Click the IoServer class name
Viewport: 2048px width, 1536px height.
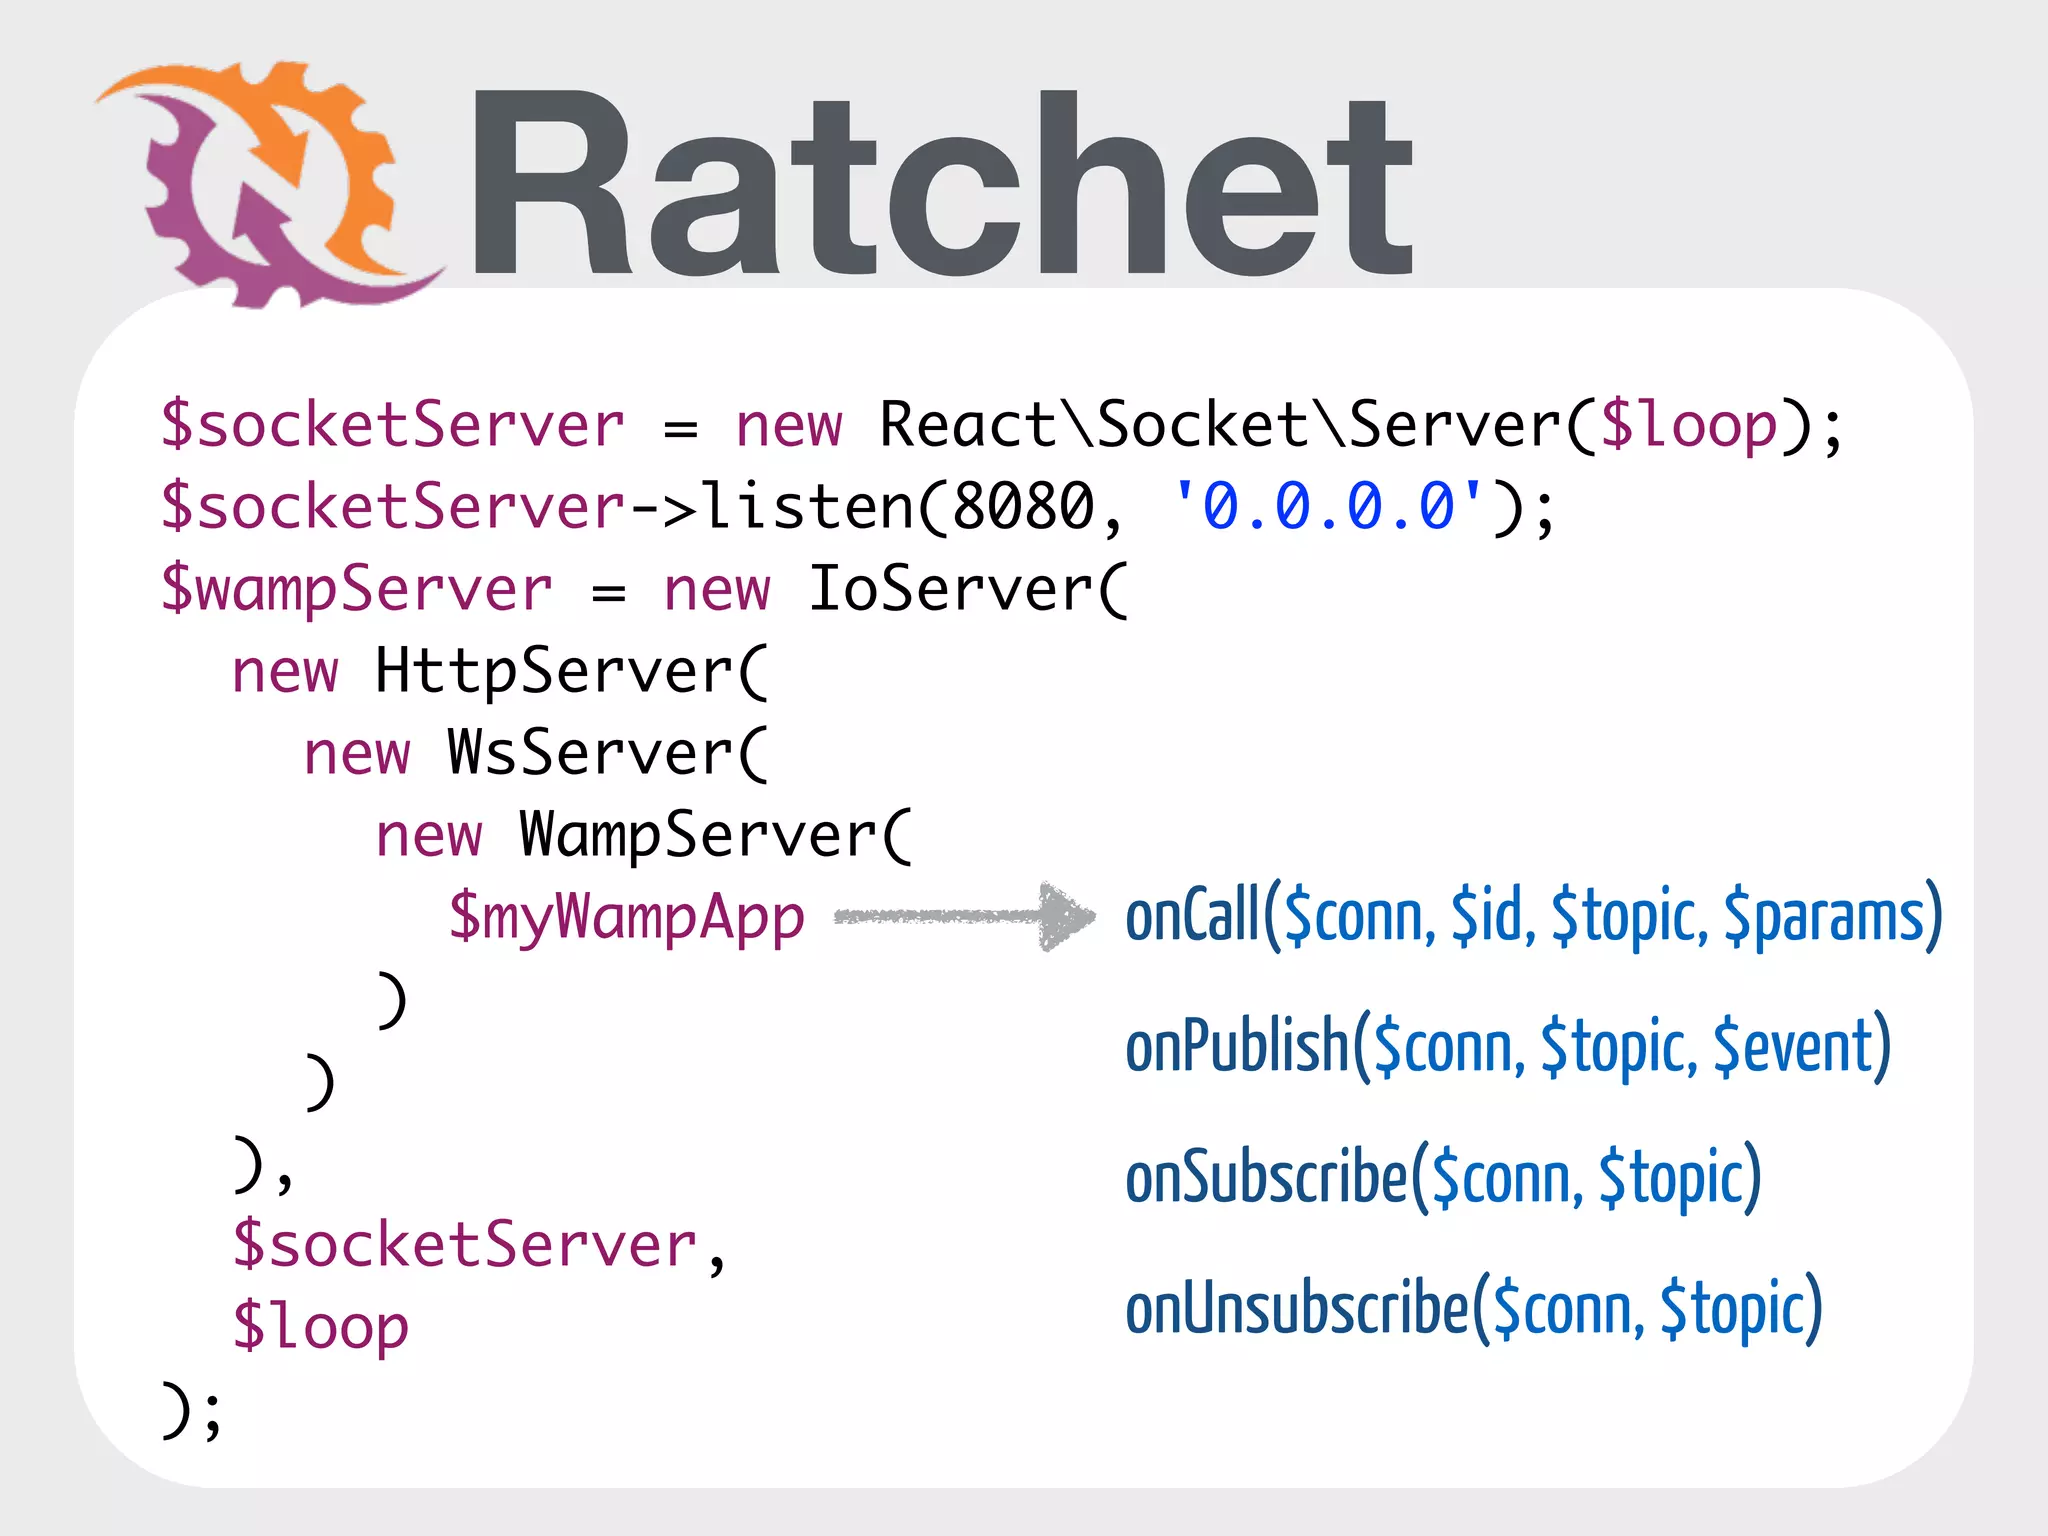[950, 588]
